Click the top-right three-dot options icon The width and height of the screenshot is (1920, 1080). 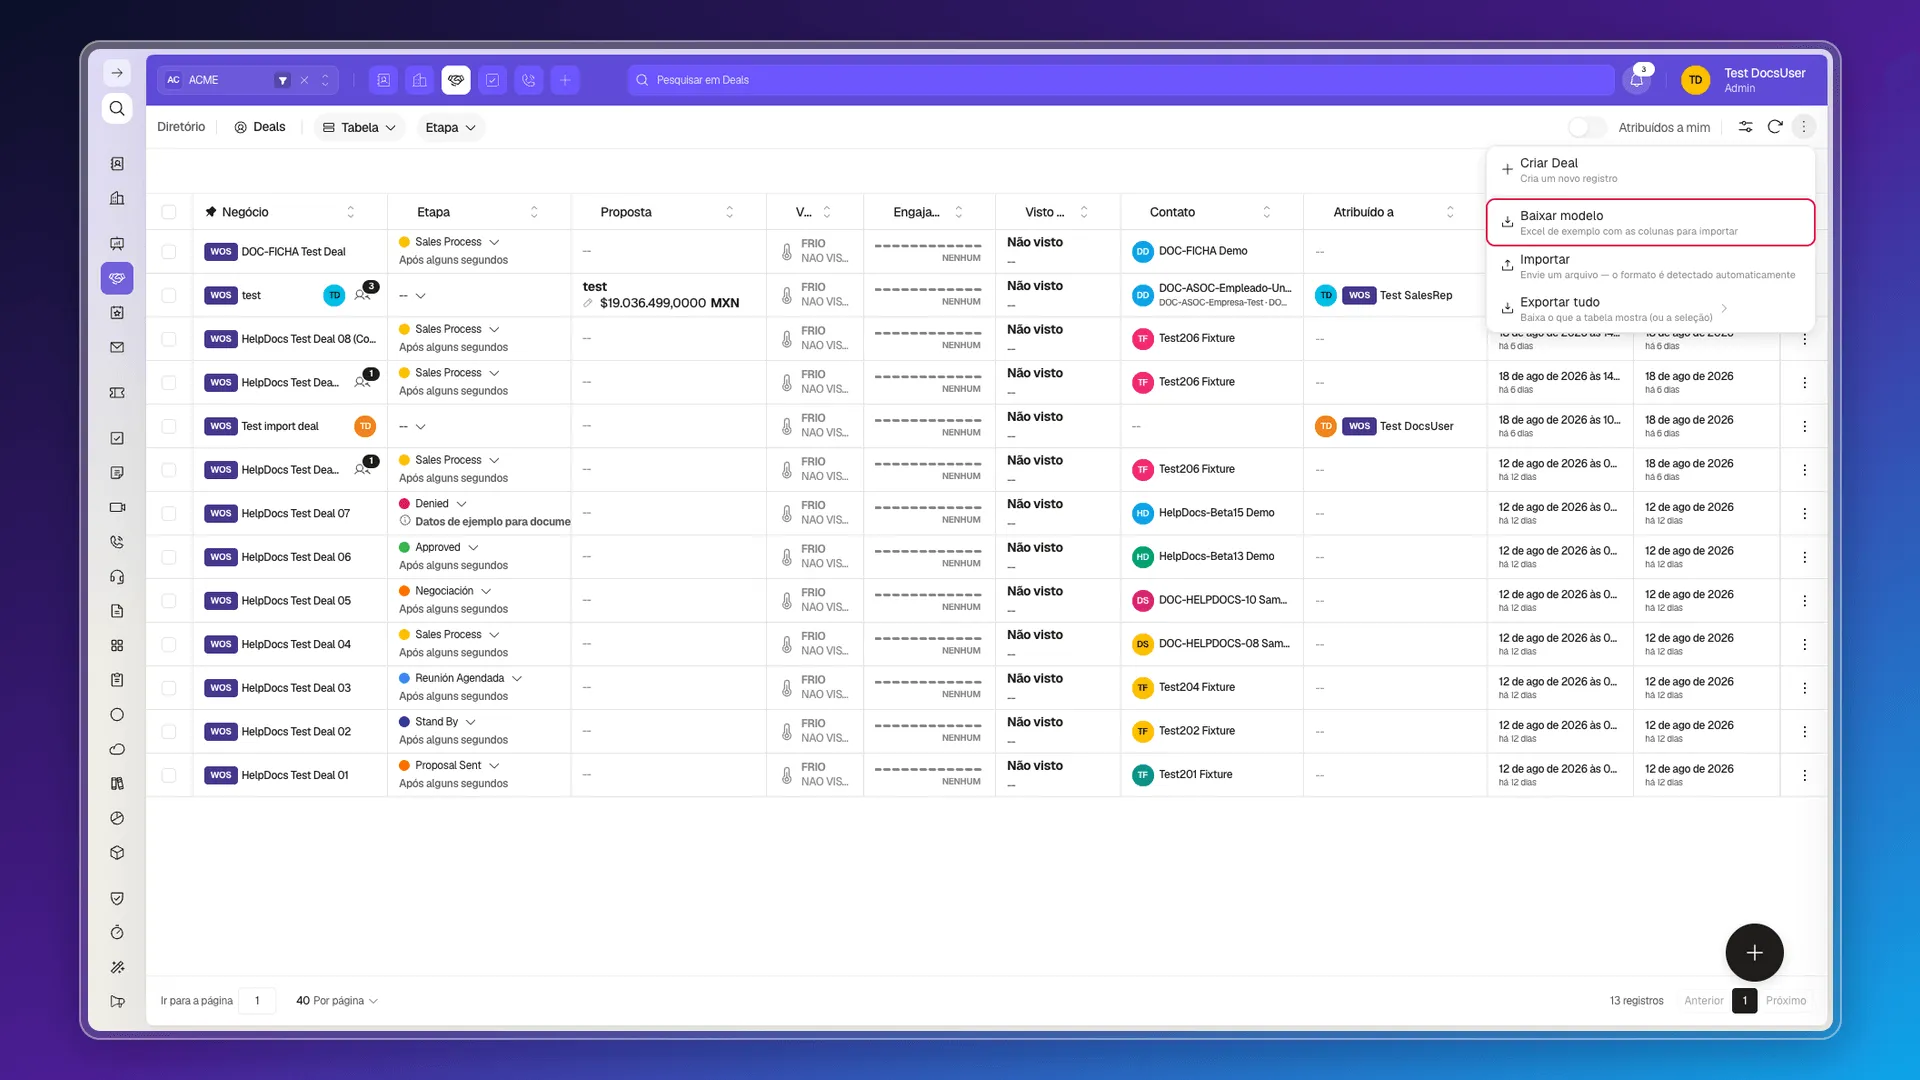pos(1804,127)
